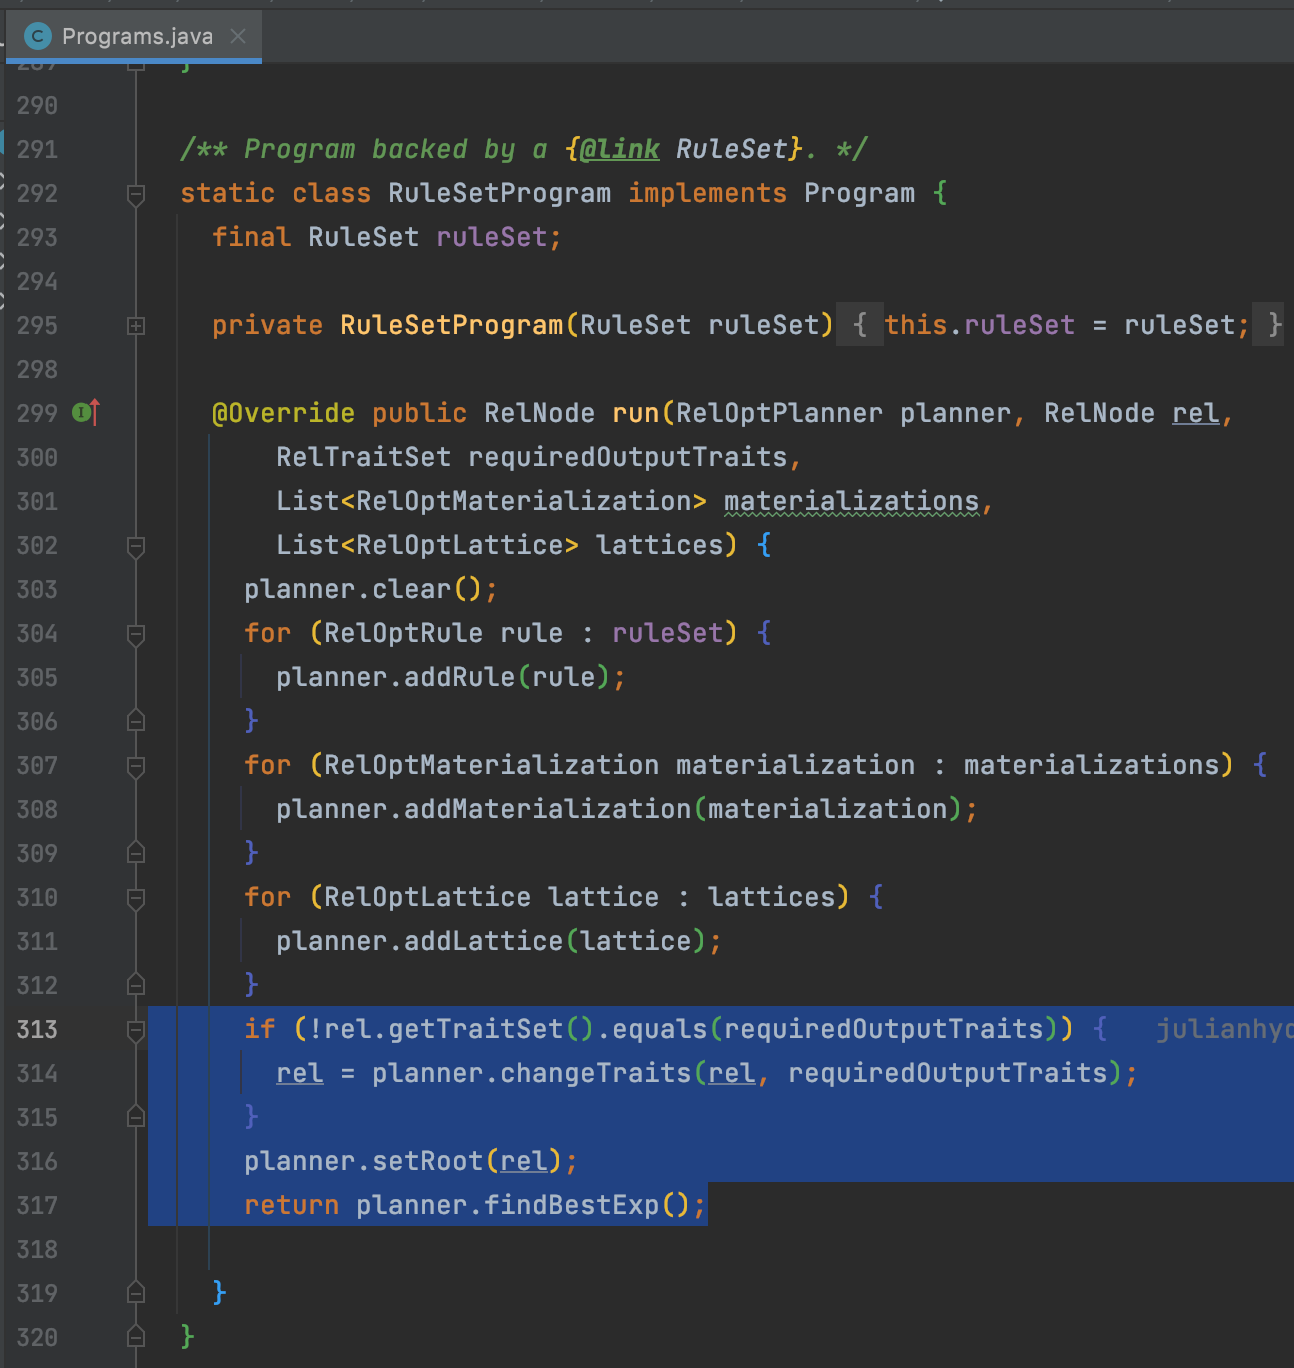This screenshot has width=1294, height=1368.
Task: Click 'addRule' on line 305
Action: coord(459,677)
